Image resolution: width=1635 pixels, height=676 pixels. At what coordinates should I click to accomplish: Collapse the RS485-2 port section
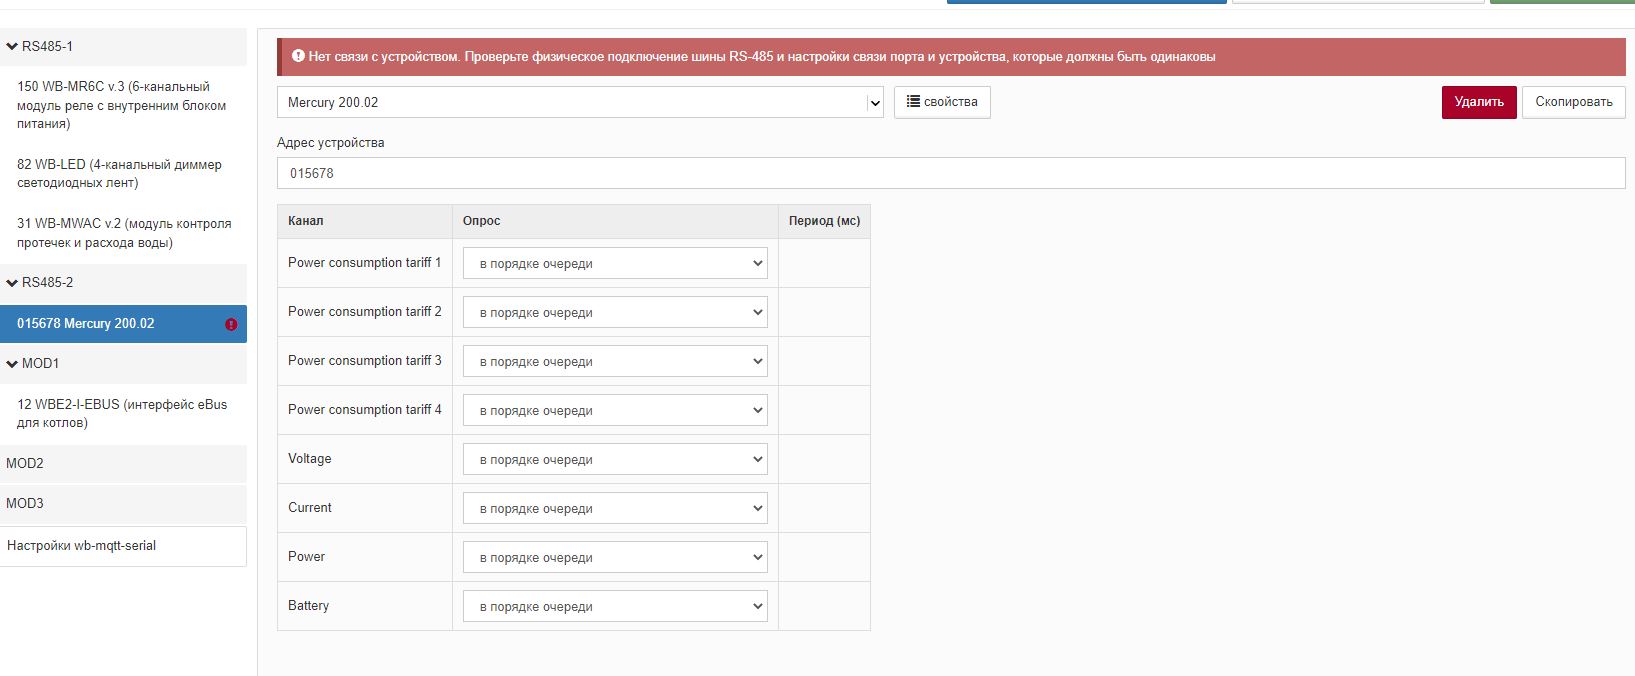tap(123, 282)
